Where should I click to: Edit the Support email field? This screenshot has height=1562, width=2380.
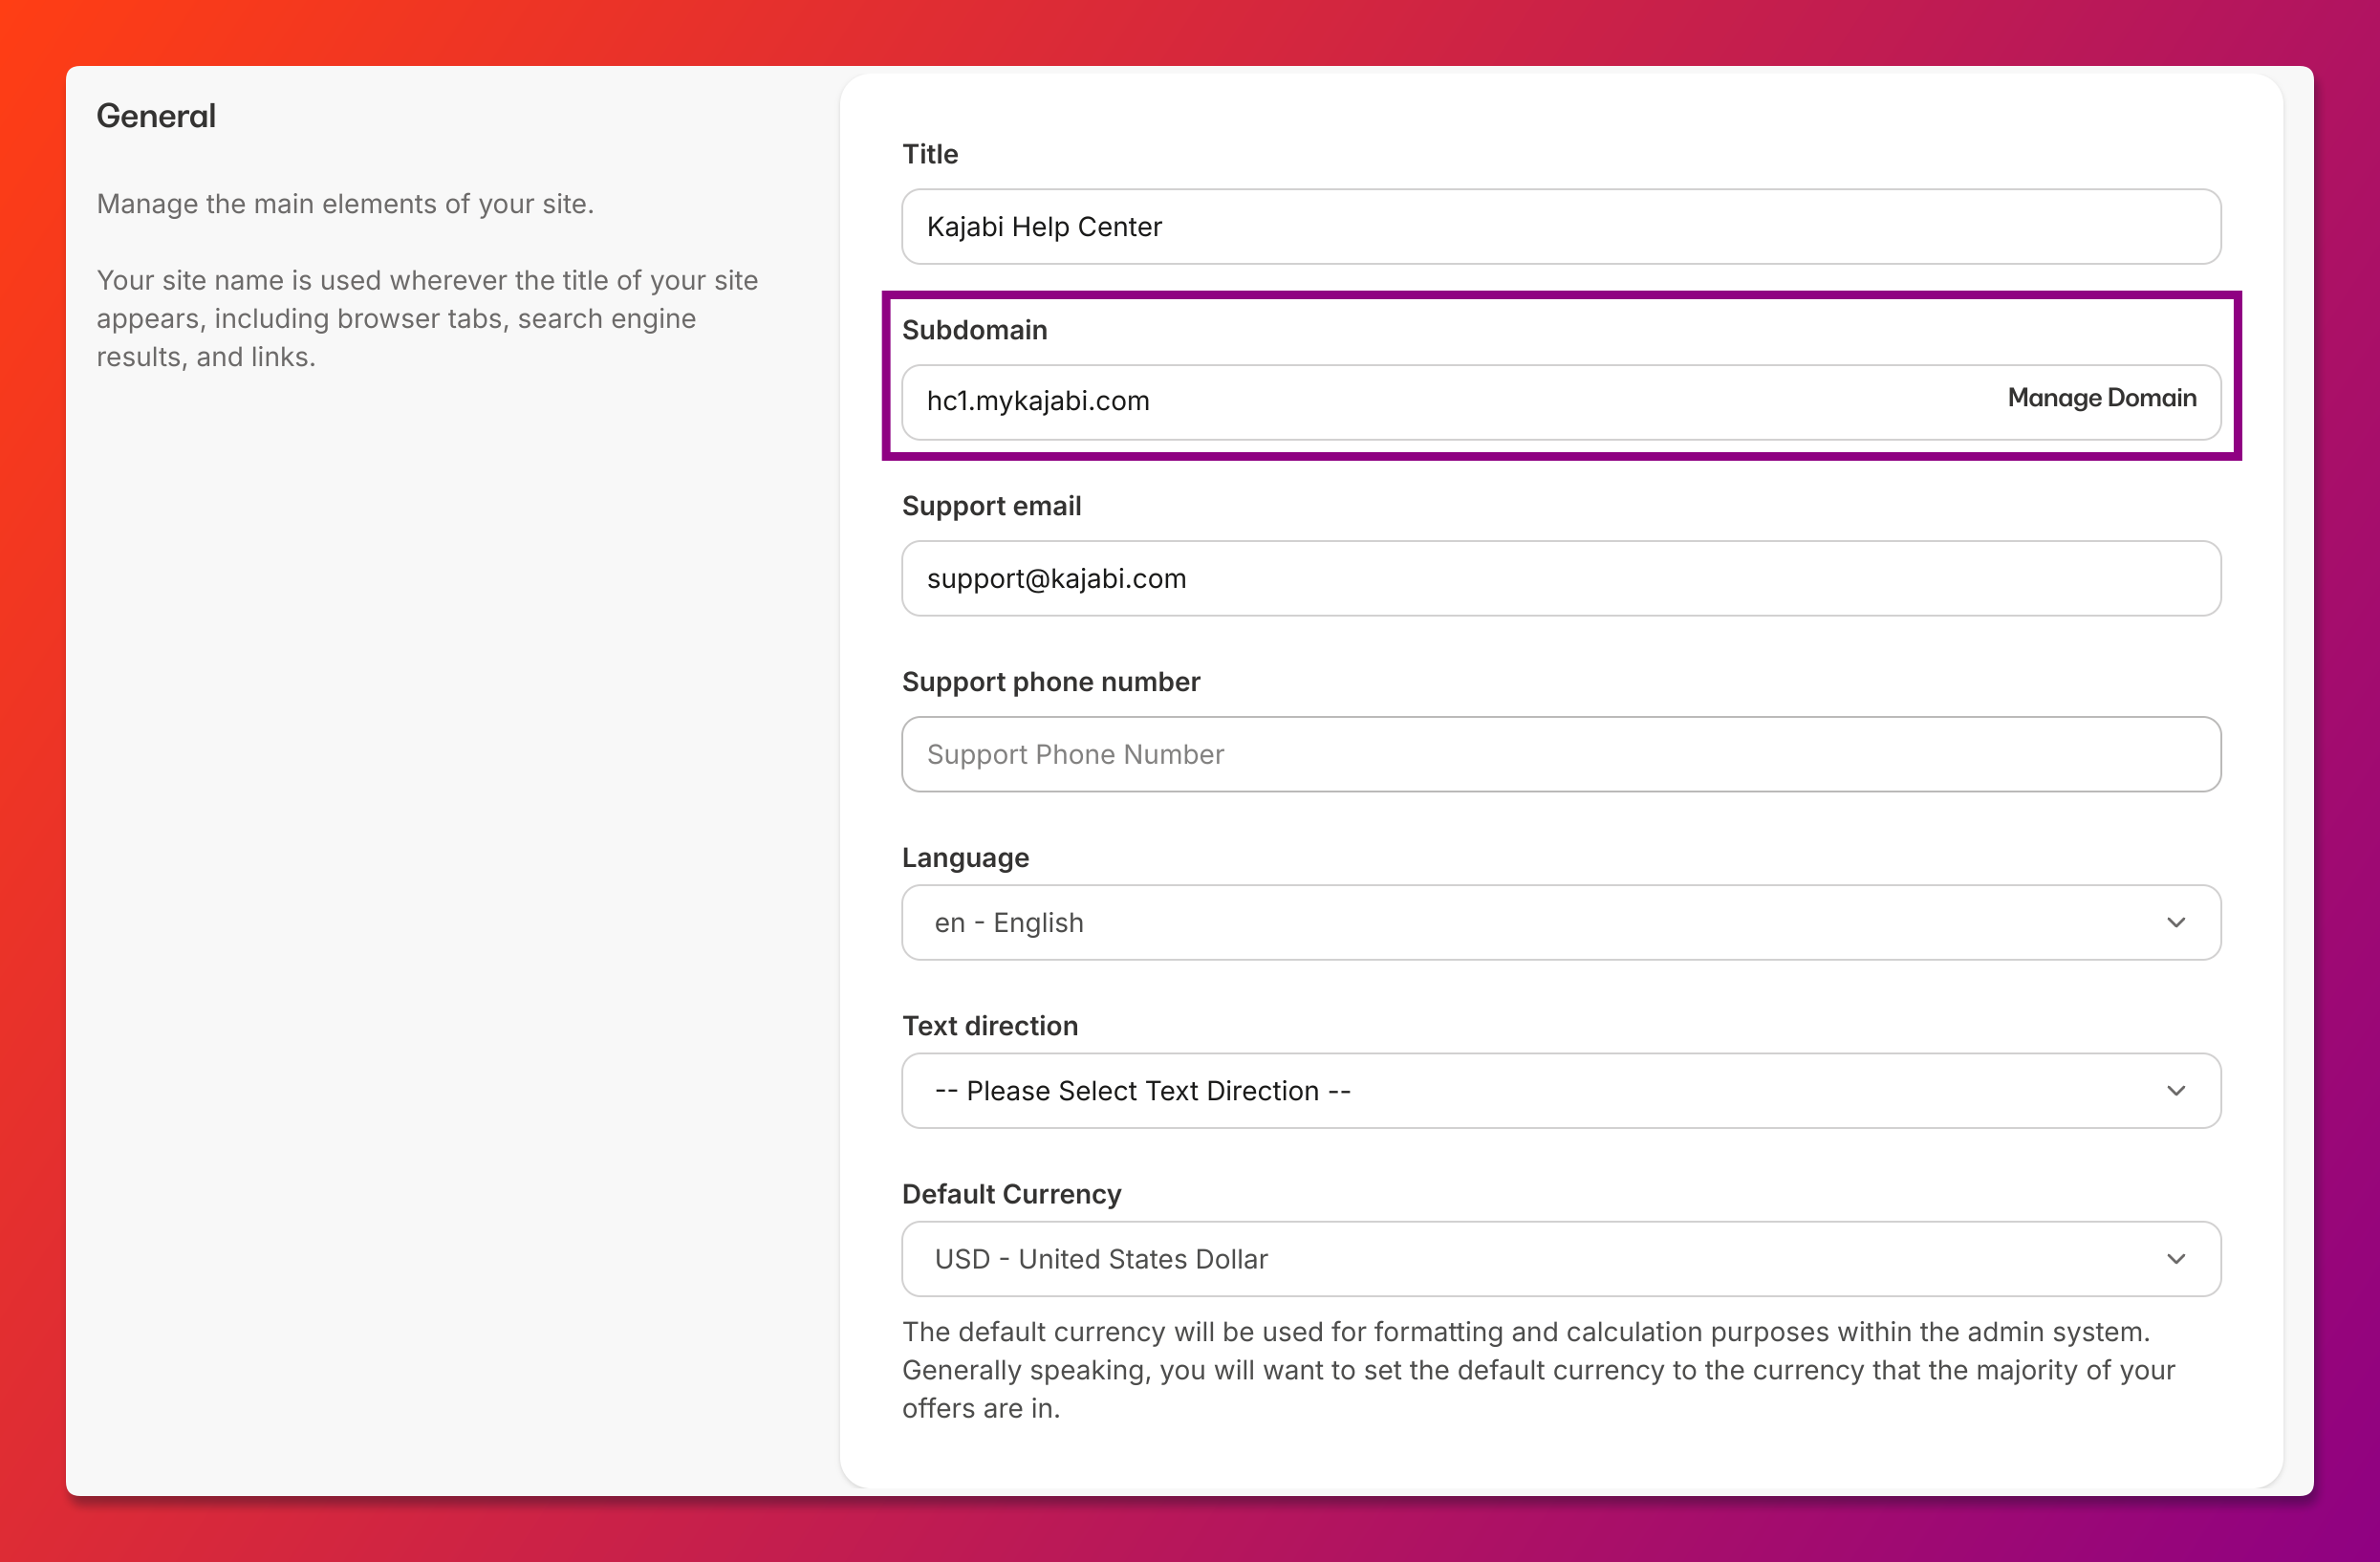pyautogui.click(x=1561, y=579)
